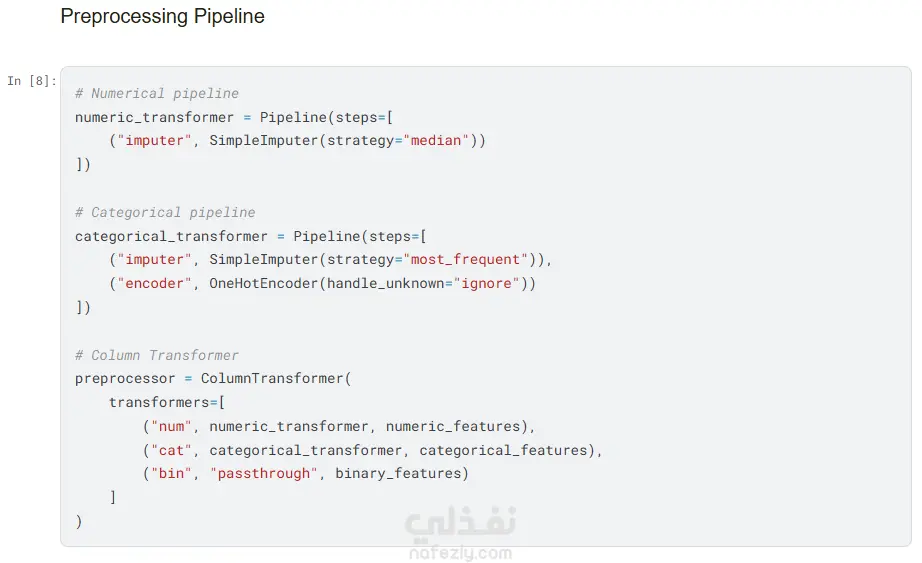Click the Column Transformer comment
The height and width of the screenshot is (563, 922).
pos(157,355)
